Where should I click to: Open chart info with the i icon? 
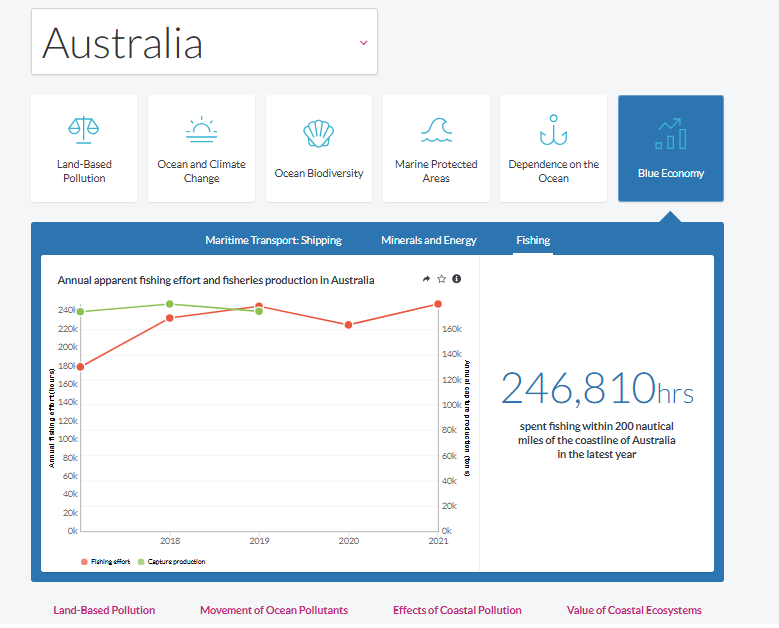pyautogui.click(x=457, y=279)
